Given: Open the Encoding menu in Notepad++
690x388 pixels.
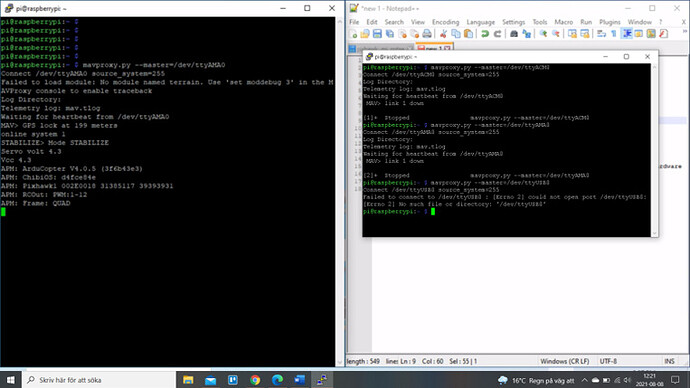Looking at the screenshot, I should (x=445, y=22).
